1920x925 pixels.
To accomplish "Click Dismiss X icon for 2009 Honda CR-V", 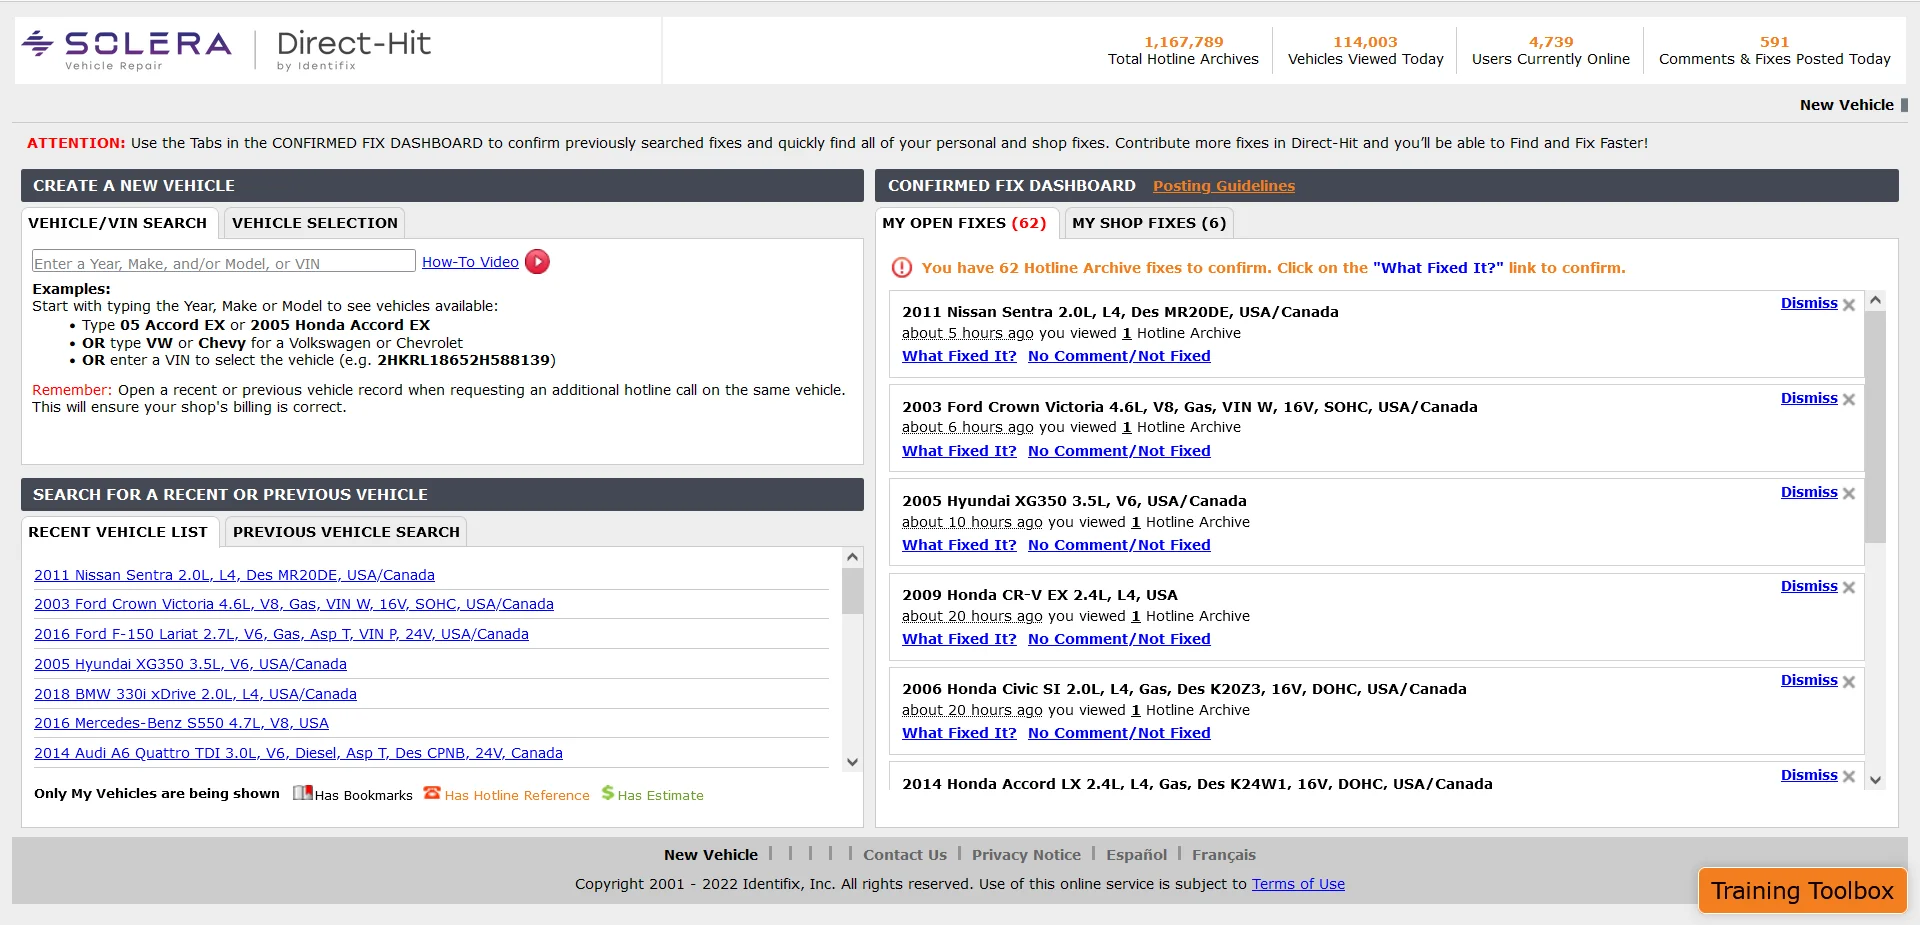I will click(x=1849, y=588).
